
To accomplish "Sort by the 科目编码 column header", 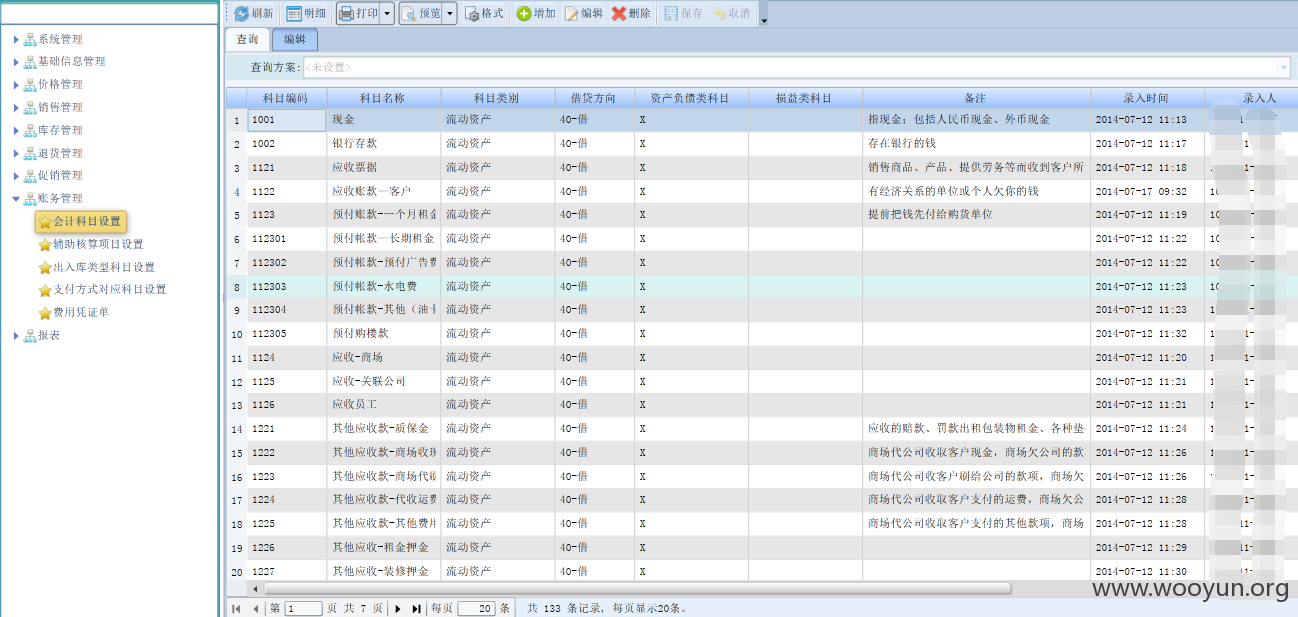I will [287, 98].
